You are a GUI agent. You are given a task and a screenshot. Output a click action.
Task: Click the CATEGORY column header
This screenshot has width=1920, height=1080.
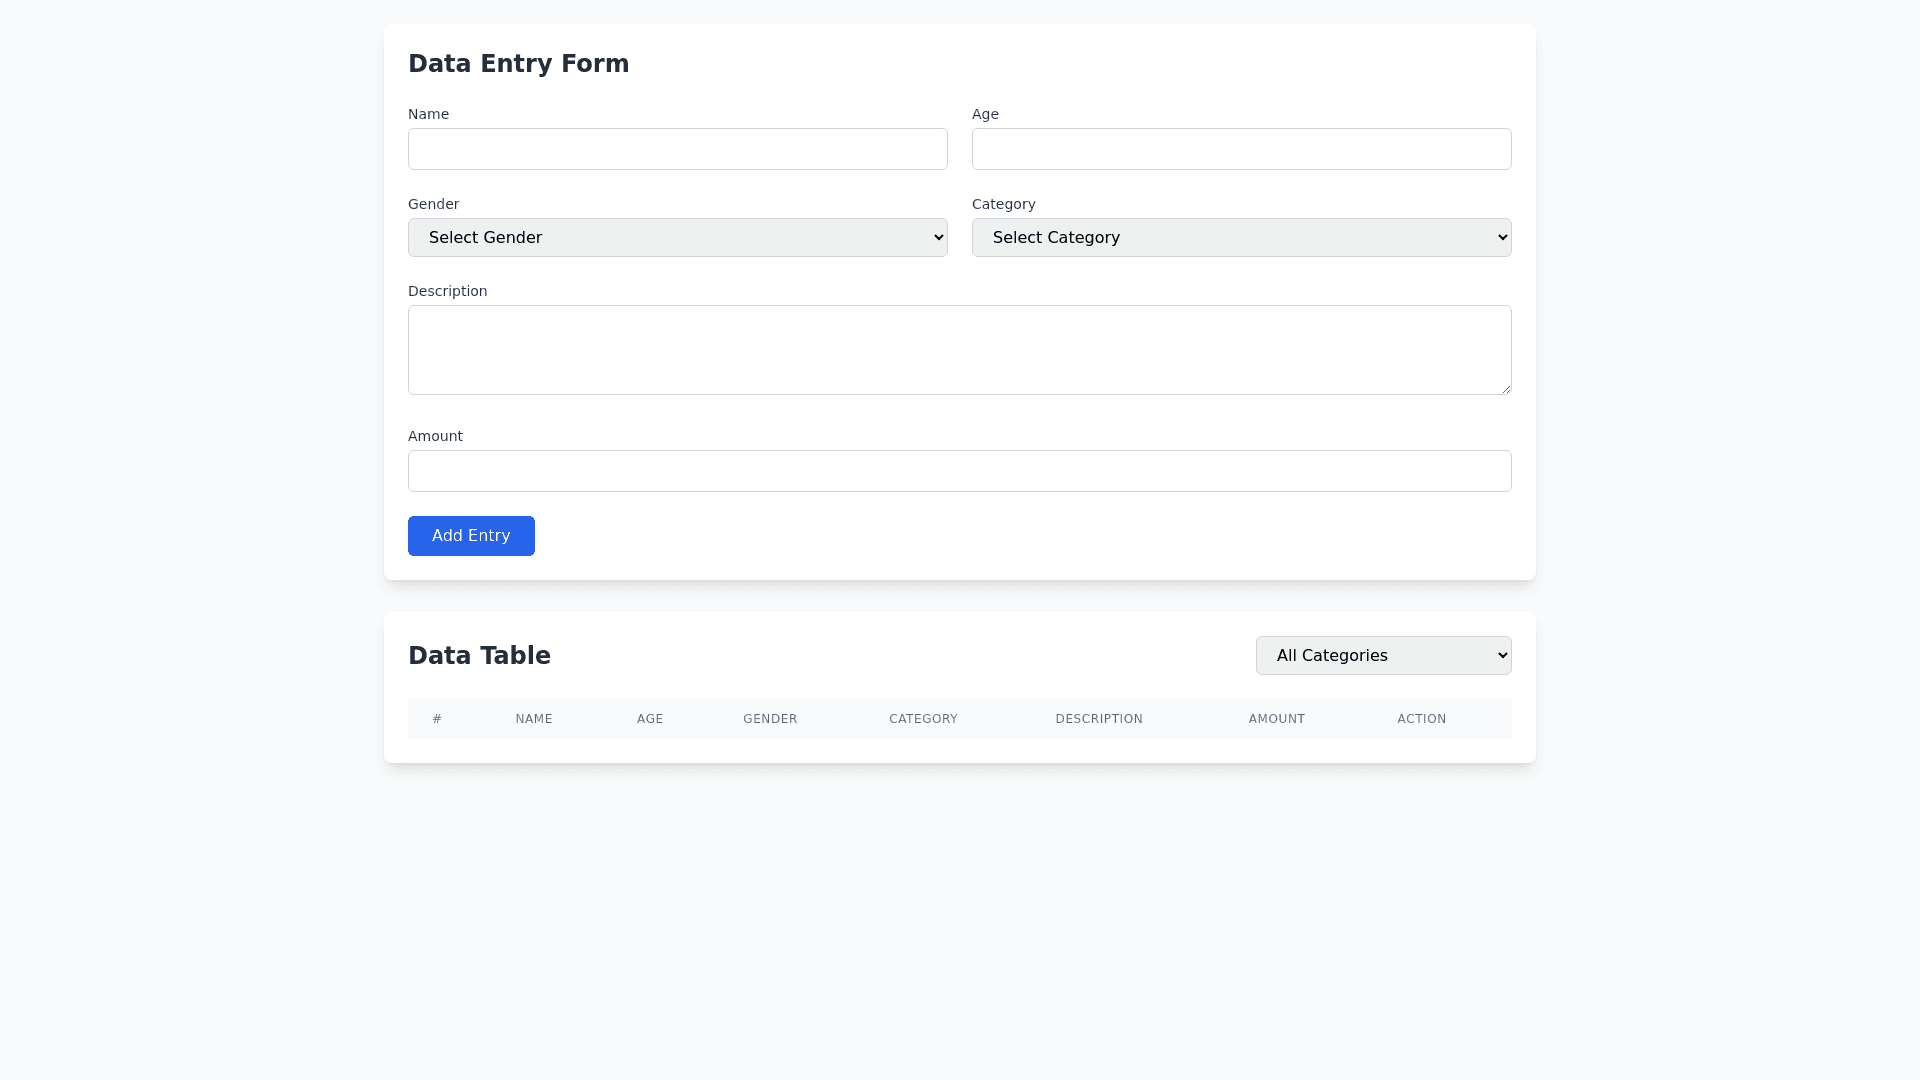[x=923, y=719]
